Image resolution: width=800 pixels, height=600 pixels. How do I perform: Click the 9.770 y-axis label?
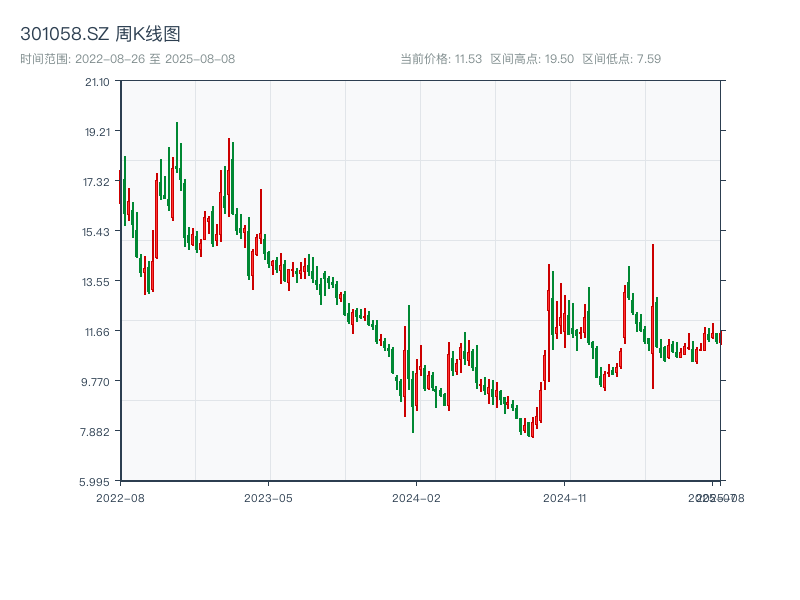pos(95,382)
